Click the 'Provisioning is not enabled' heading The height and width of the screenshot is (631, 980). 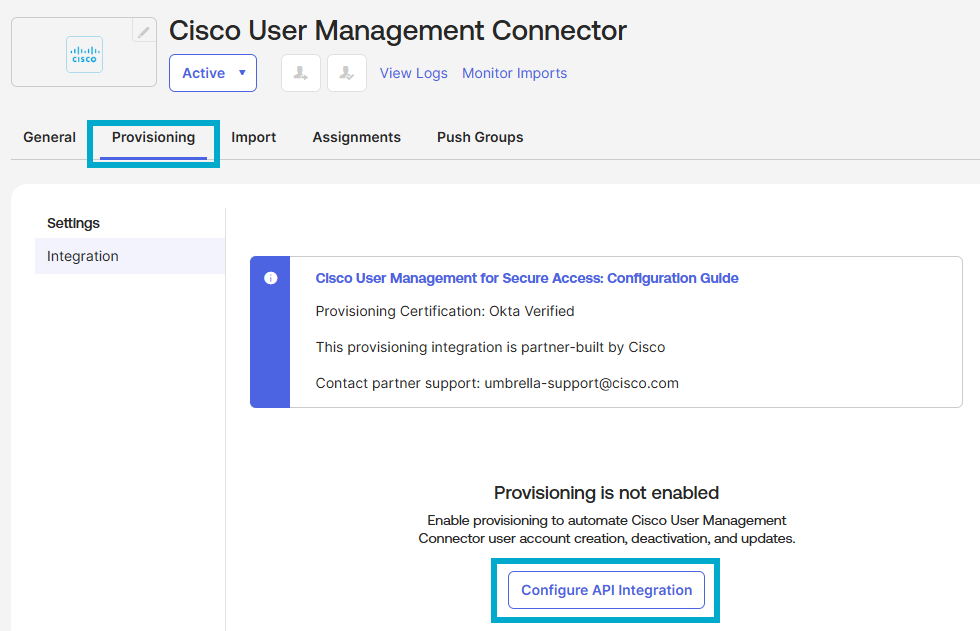pos(606,493)
